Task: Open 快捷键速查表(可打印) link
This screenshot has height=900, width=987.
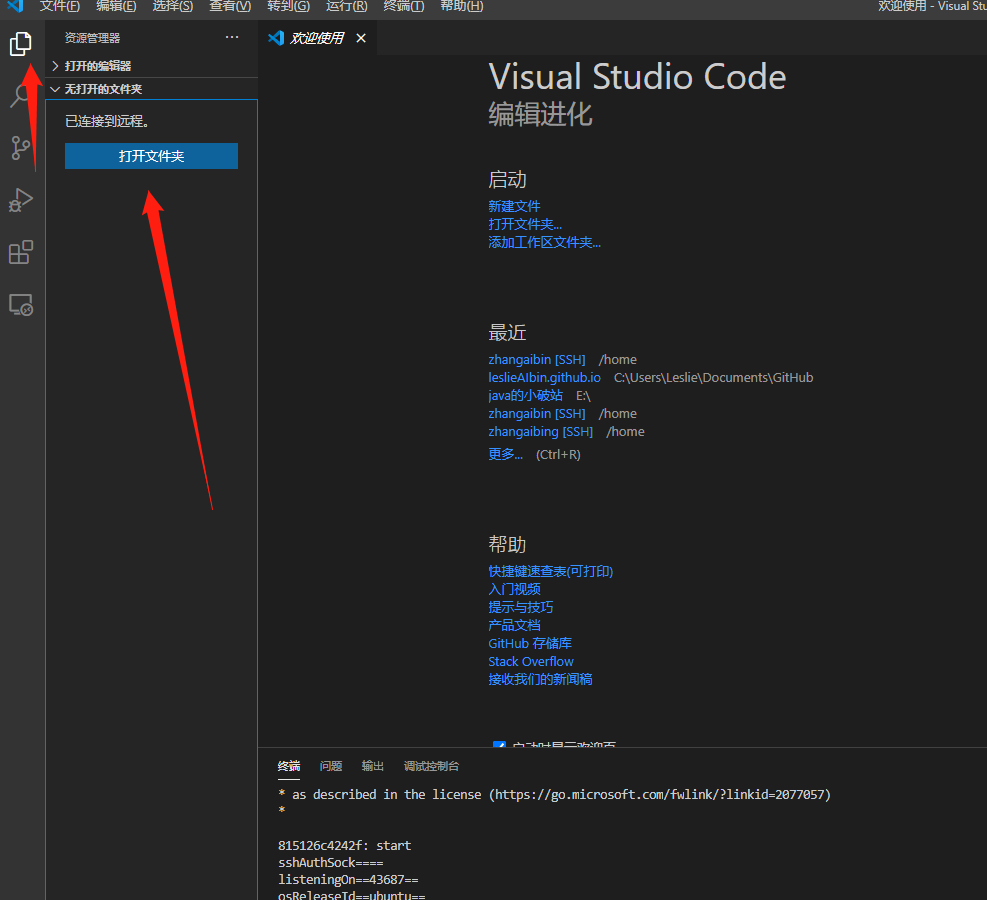Action: pyautogui.click(x=551, y=571)
